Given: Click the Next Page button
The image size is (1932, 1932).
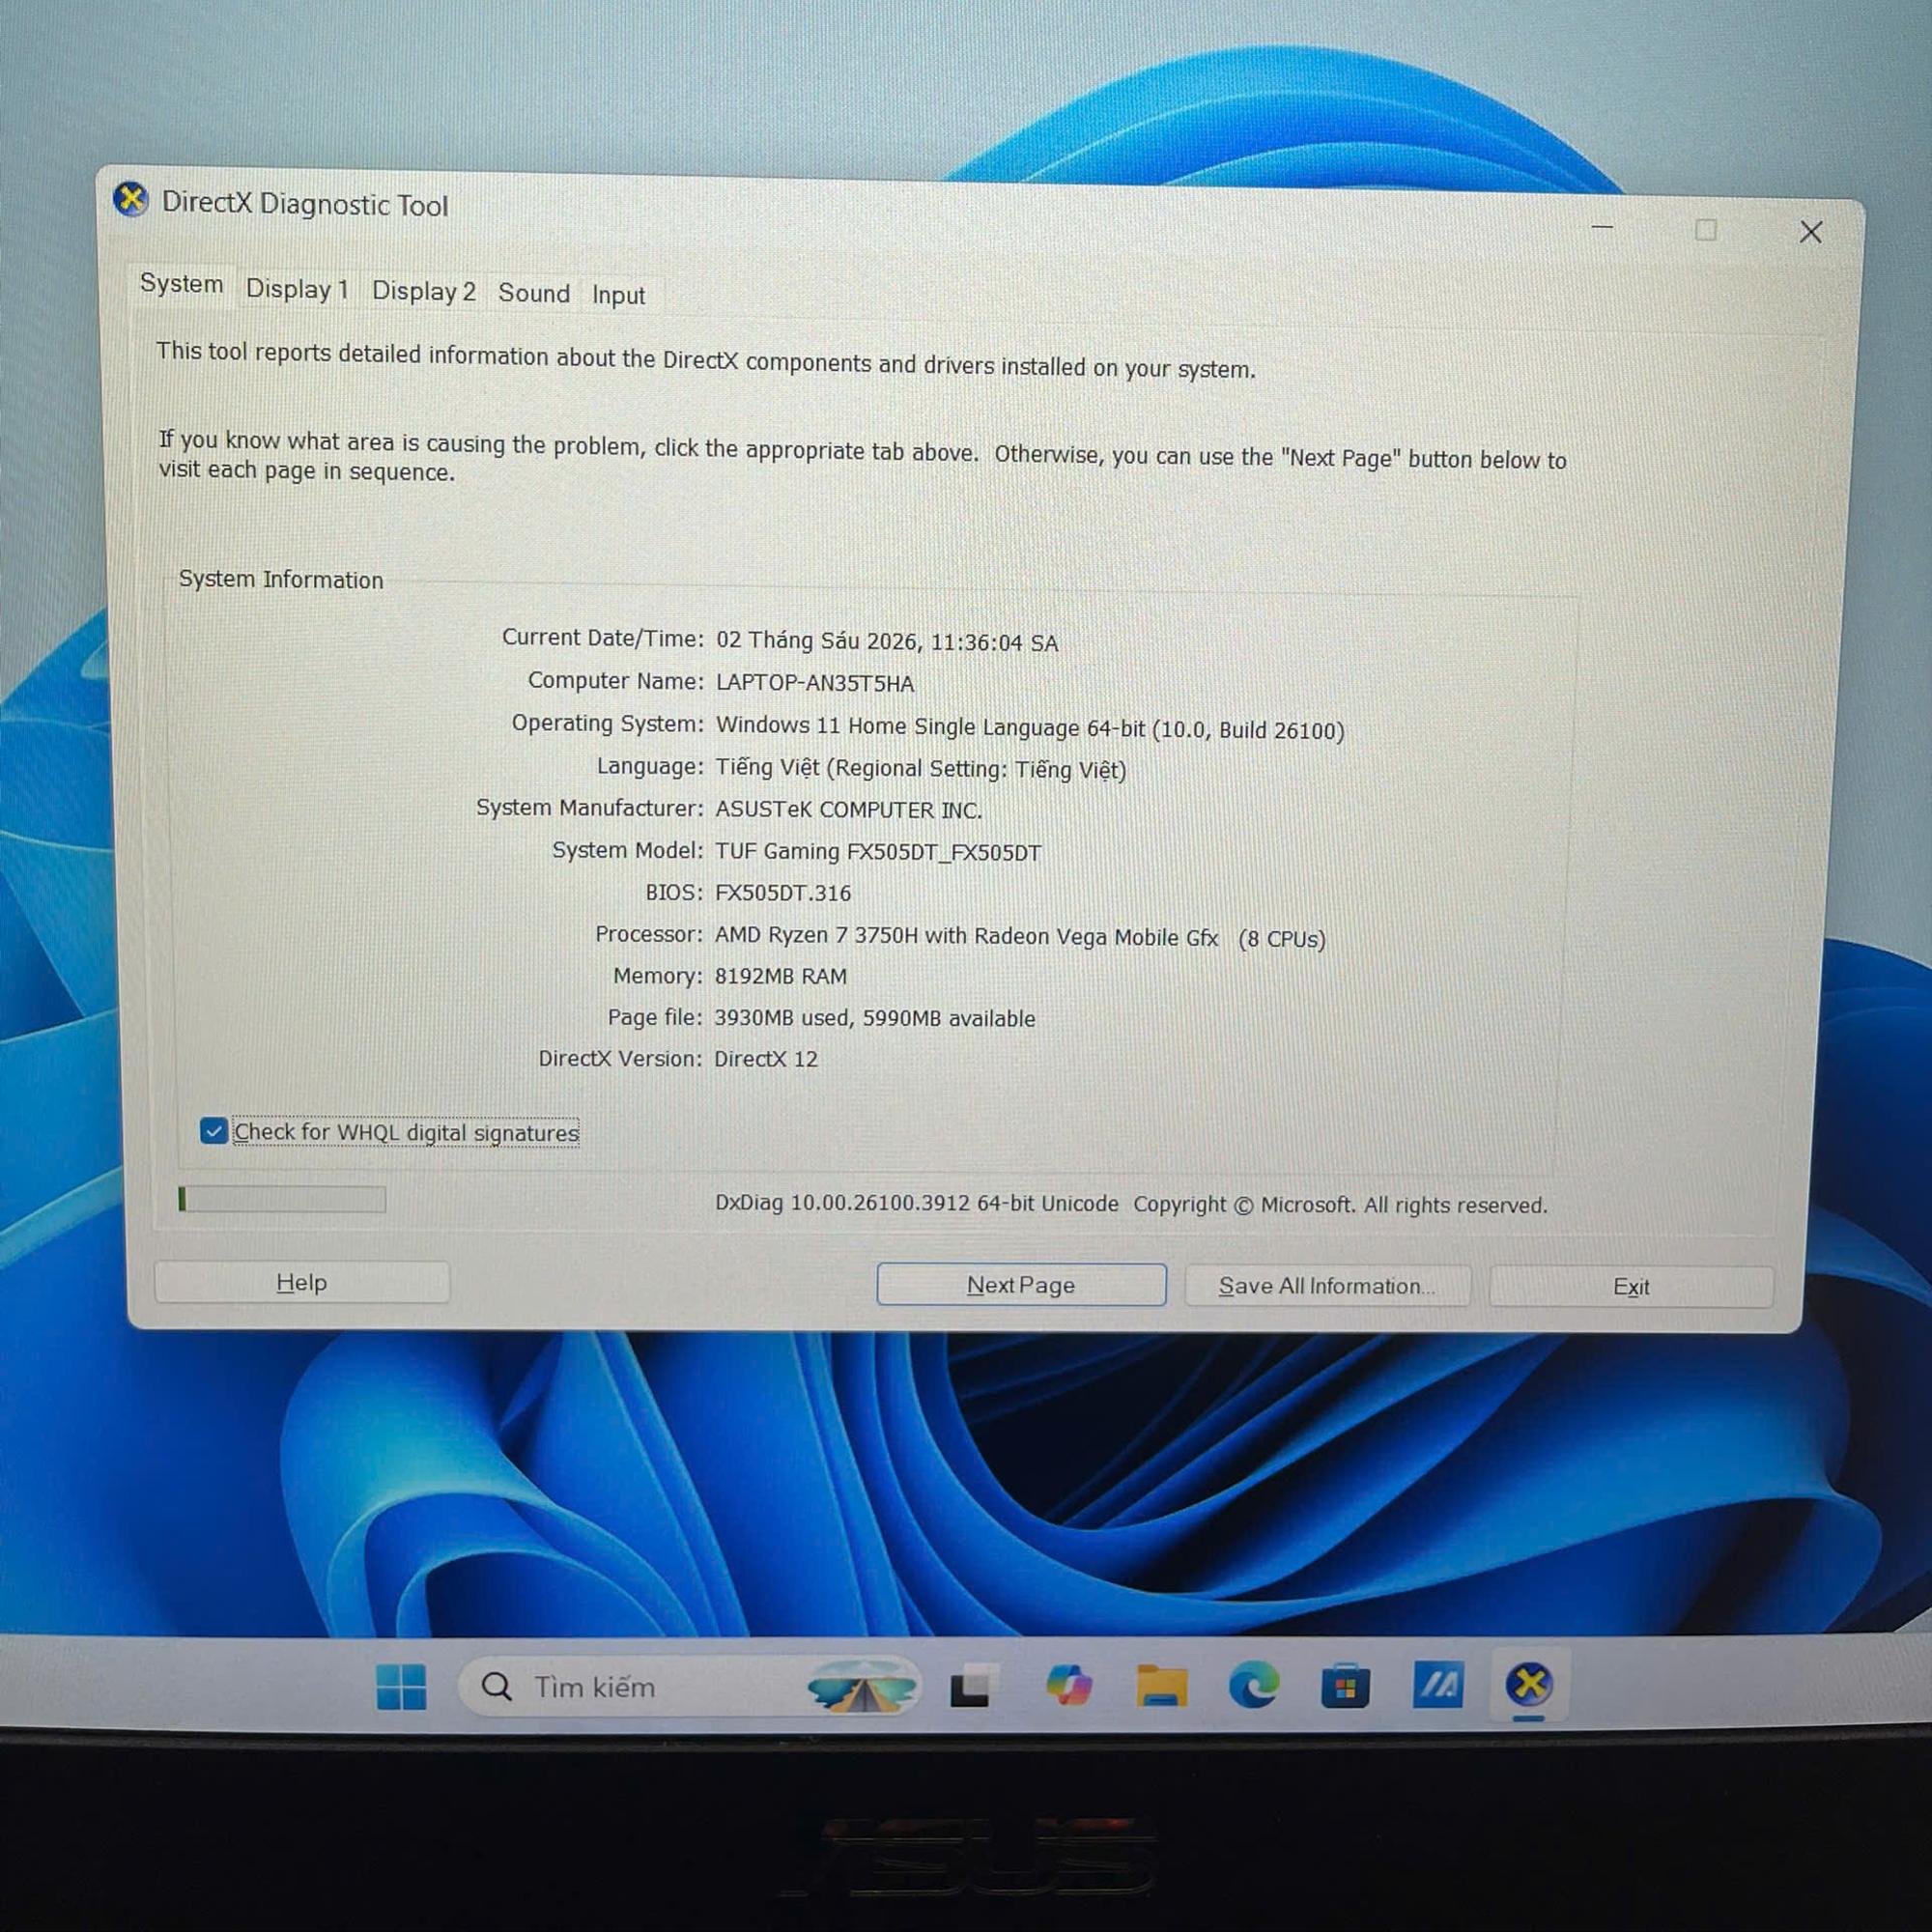Looking at the screenshot, I should click(x=1021, y=1285).
